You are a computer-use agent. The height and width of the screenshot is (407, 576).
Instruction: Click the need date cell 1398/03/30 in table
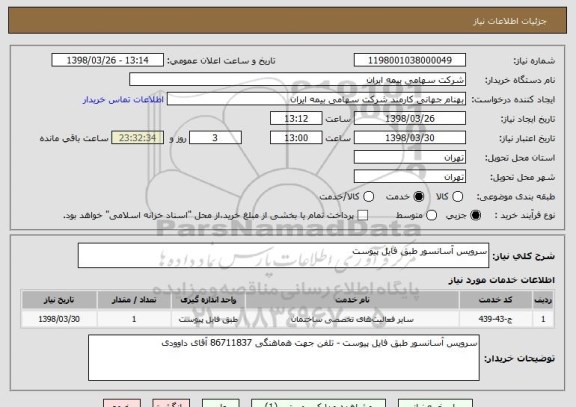tap(59, 319)
